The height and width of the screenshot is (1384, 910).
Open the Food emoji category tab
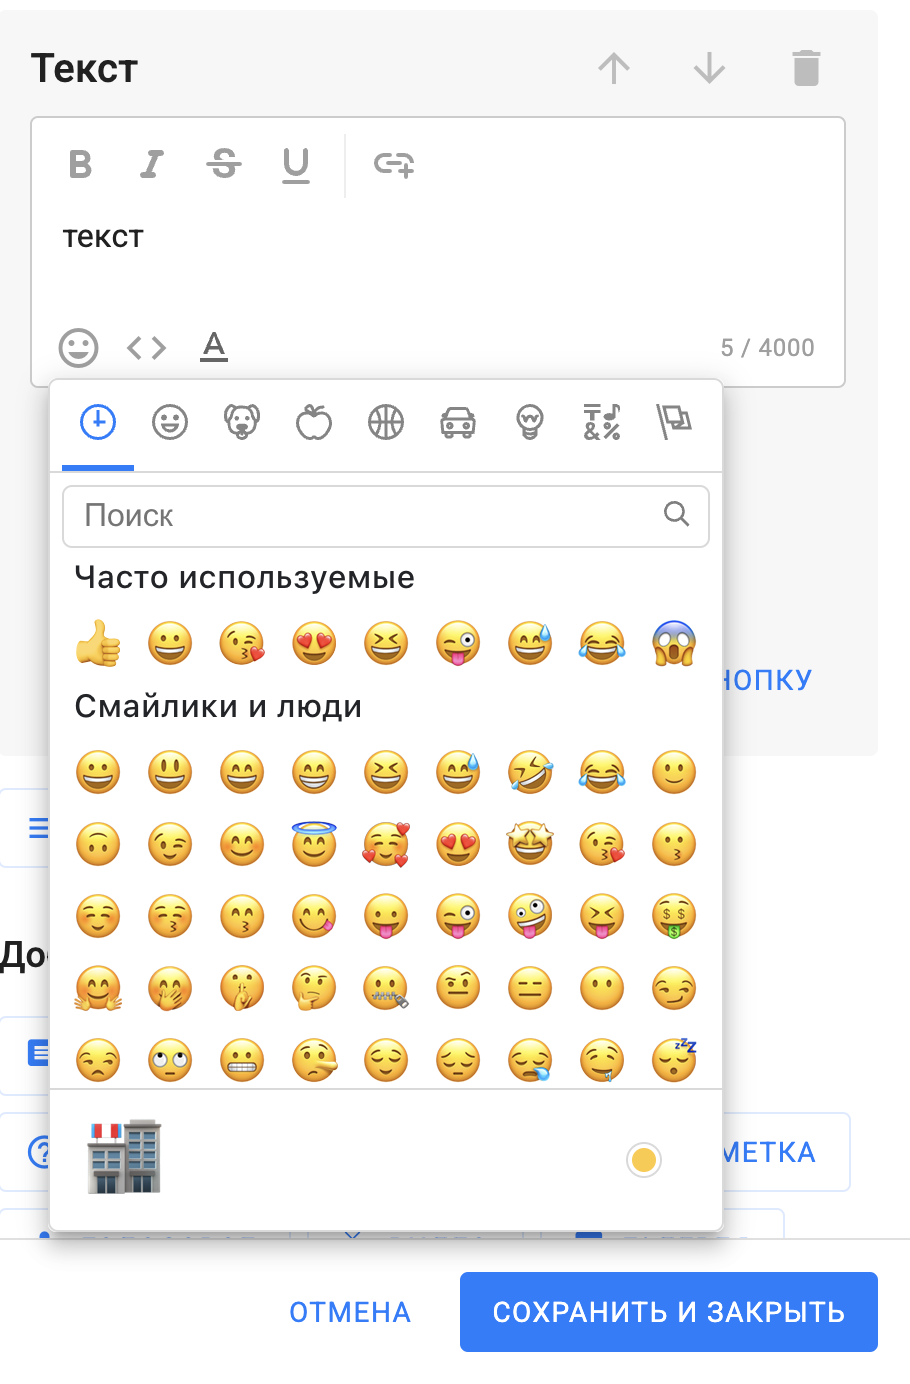click(314, 422)
